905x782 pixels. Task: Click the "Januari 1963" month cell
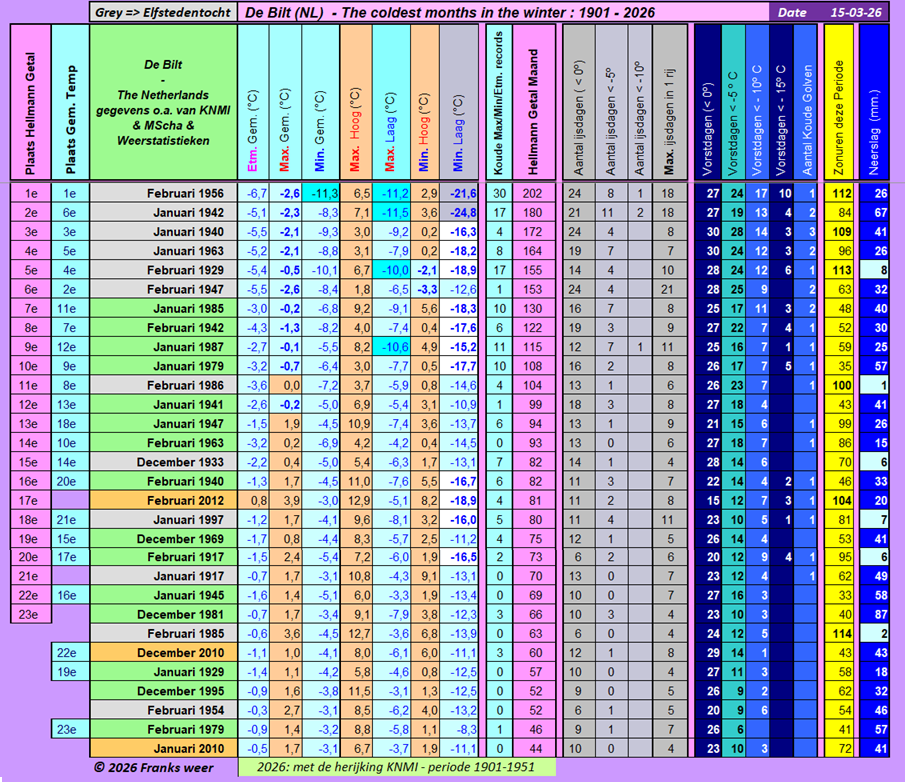(163, 251)
